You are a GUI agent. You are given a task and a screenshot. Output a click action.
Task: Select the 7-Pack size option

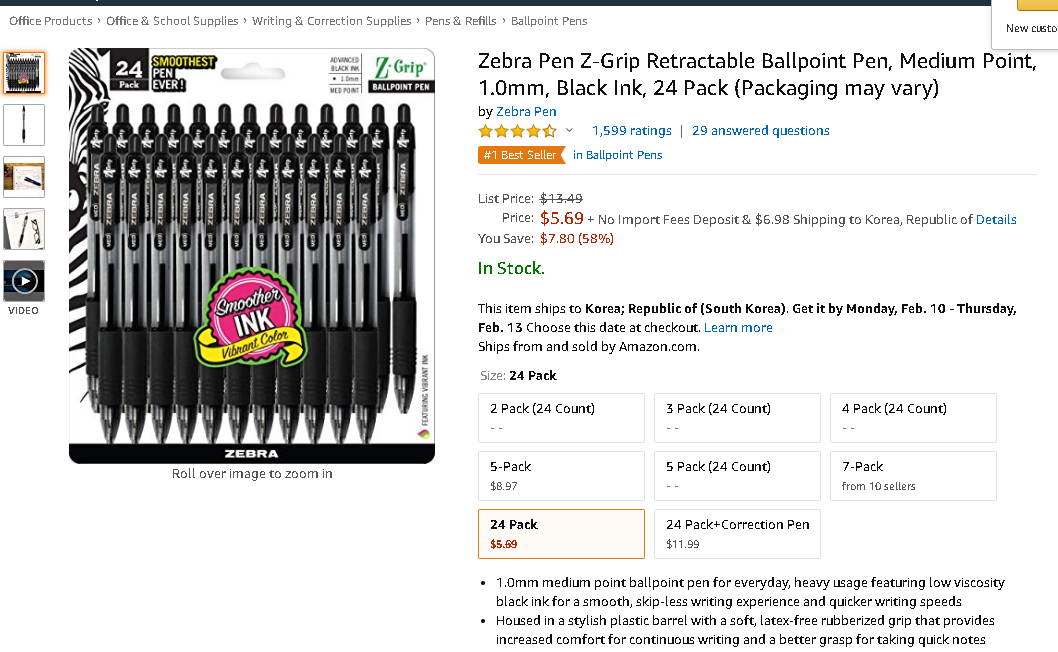pos(913,476)
